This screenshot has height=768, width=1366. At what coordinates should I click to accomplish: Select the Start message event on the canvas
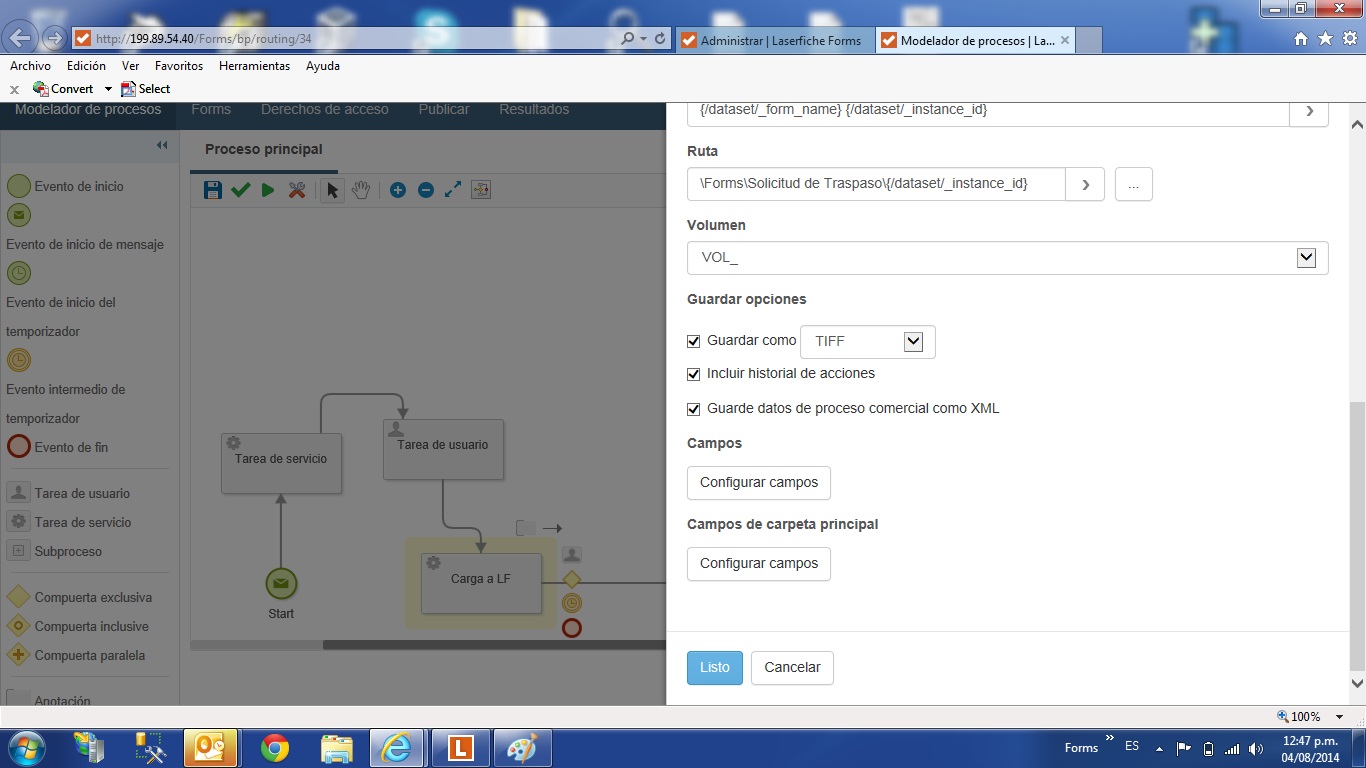(x=281, y=584)
